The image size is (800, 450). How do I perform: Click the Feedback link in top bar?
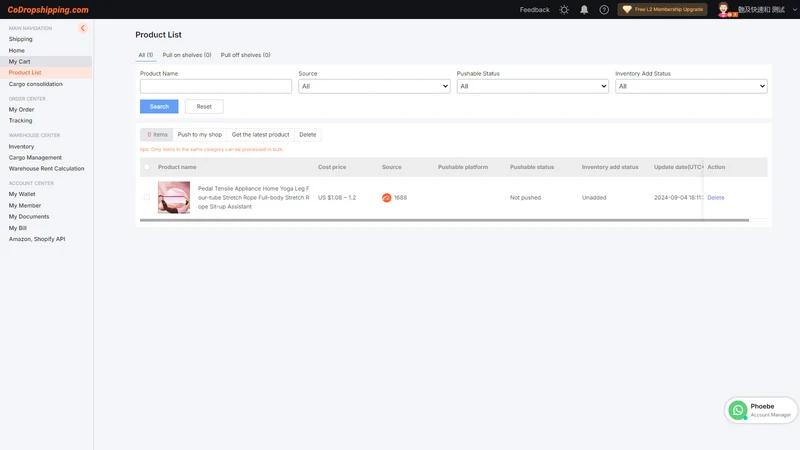[534, 10]
